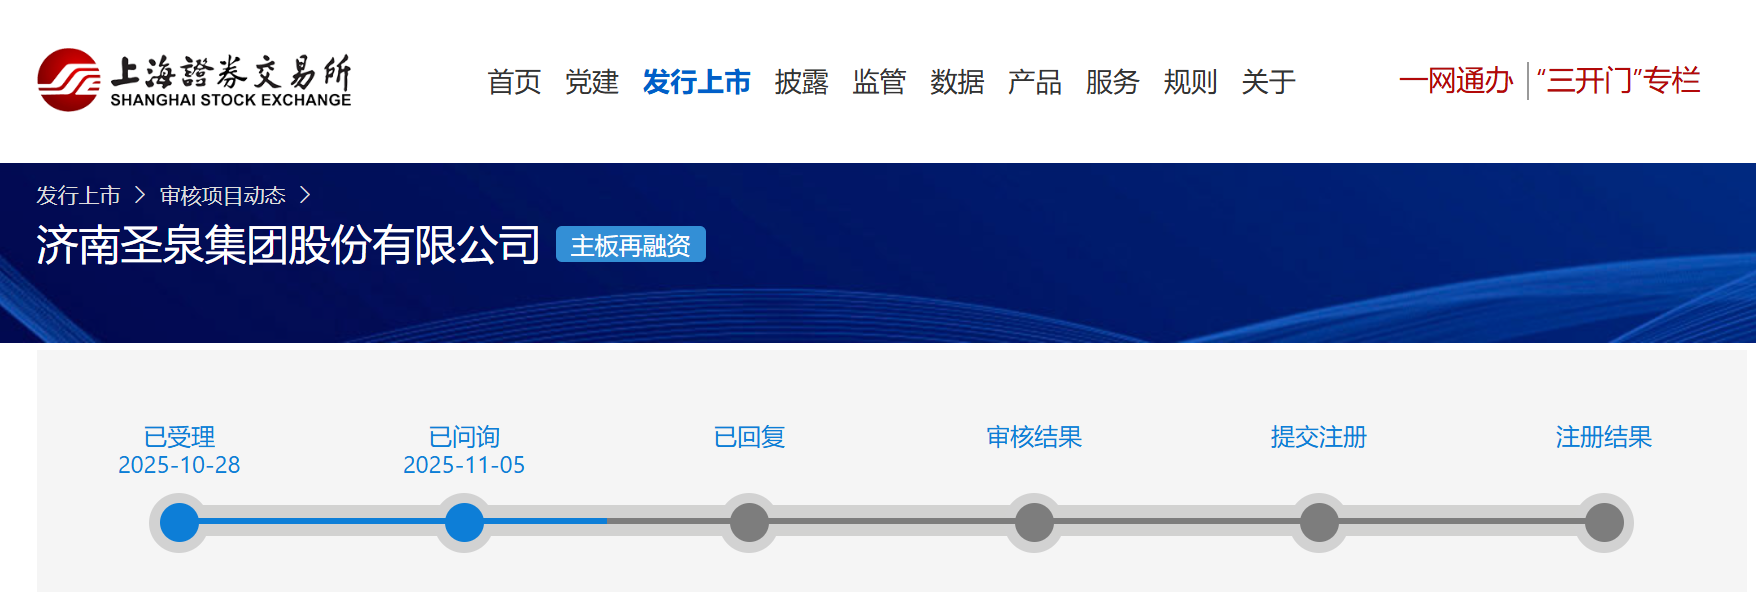Select the 已回复 timeline node
The width and height of the screenshot is (1756, 592).
click(x=749, y=522)
